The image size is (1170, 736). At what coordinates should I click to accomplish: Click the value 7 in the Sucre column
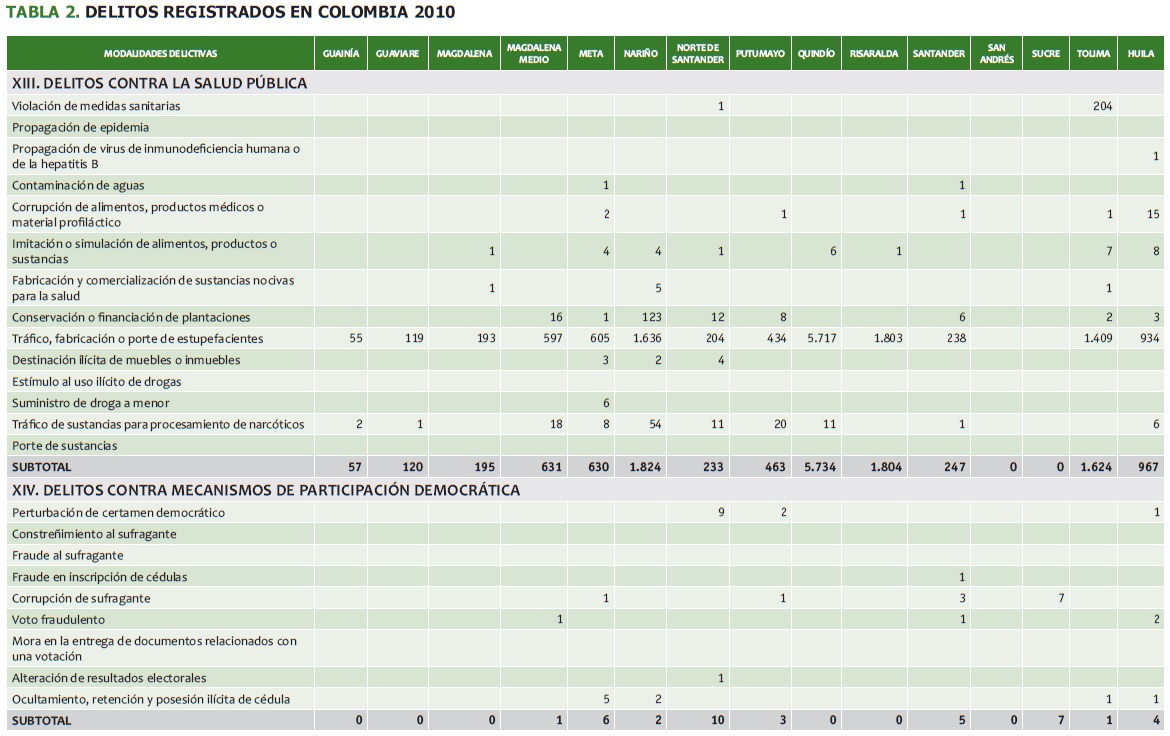(x=1059, y=598)
